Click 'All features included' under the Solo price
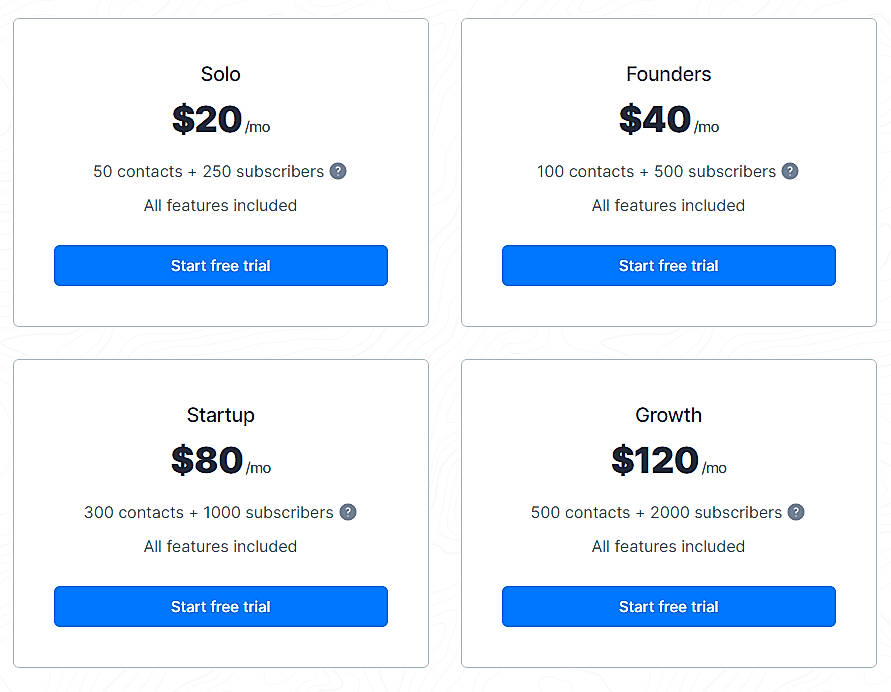 pyautogui.click(x=220, y=206)
